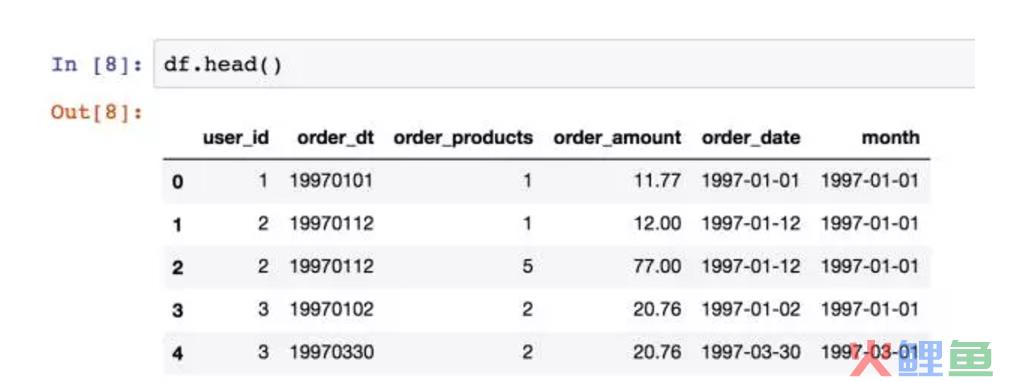Click the order_dt column header
1017x382 pixels.
(335, 138)
